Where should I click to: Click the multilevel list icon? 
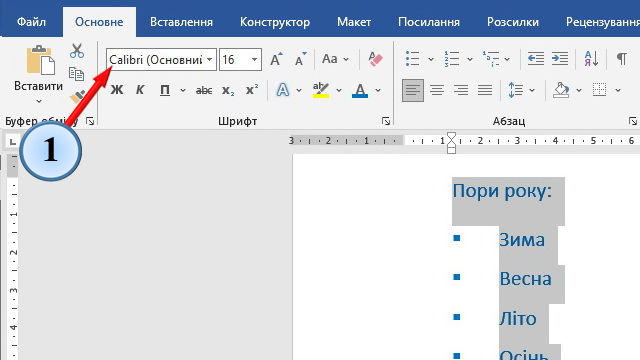coord(491,59)
